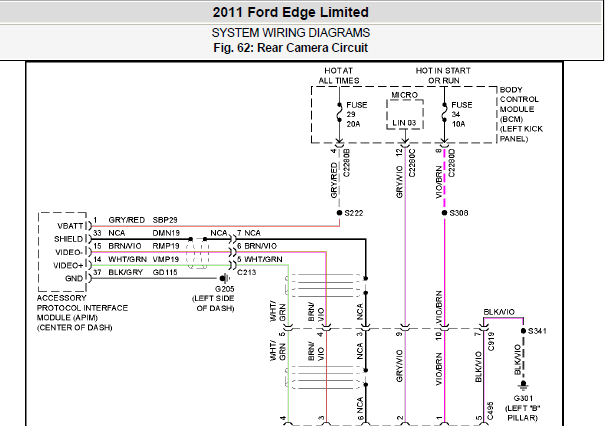The height and width of the screenshot is (426, 607).
Task: Select the "VIDEO+" pin label
Action: tap(68, 265)
